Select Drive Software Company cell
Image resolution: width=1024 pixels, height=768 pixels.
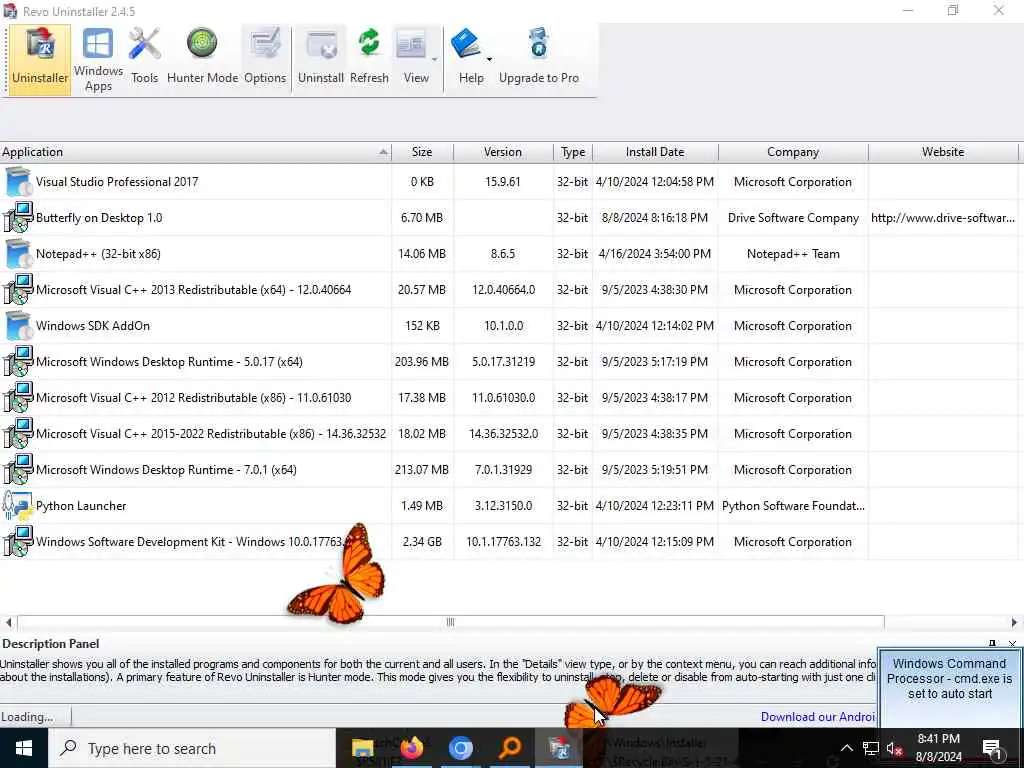(x=793, y=218)
